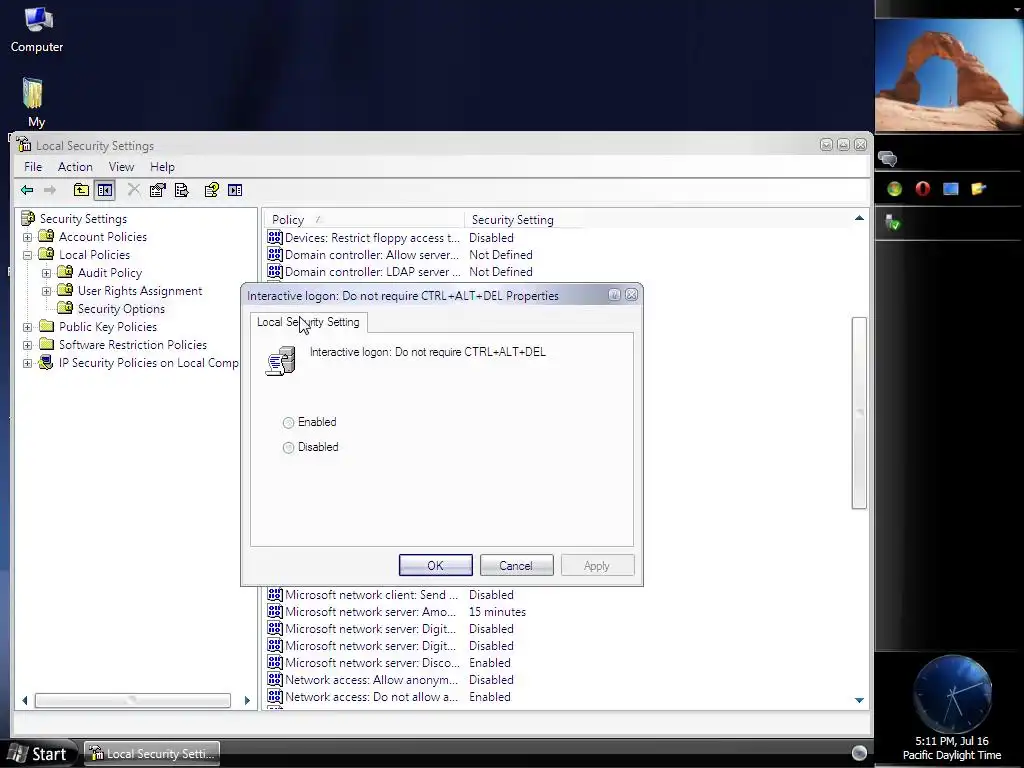Image resolution: width=1024 pixels, height=768 pixels.
Task: Select the Public Key Policies tree item
Action: tap(108, 327)
